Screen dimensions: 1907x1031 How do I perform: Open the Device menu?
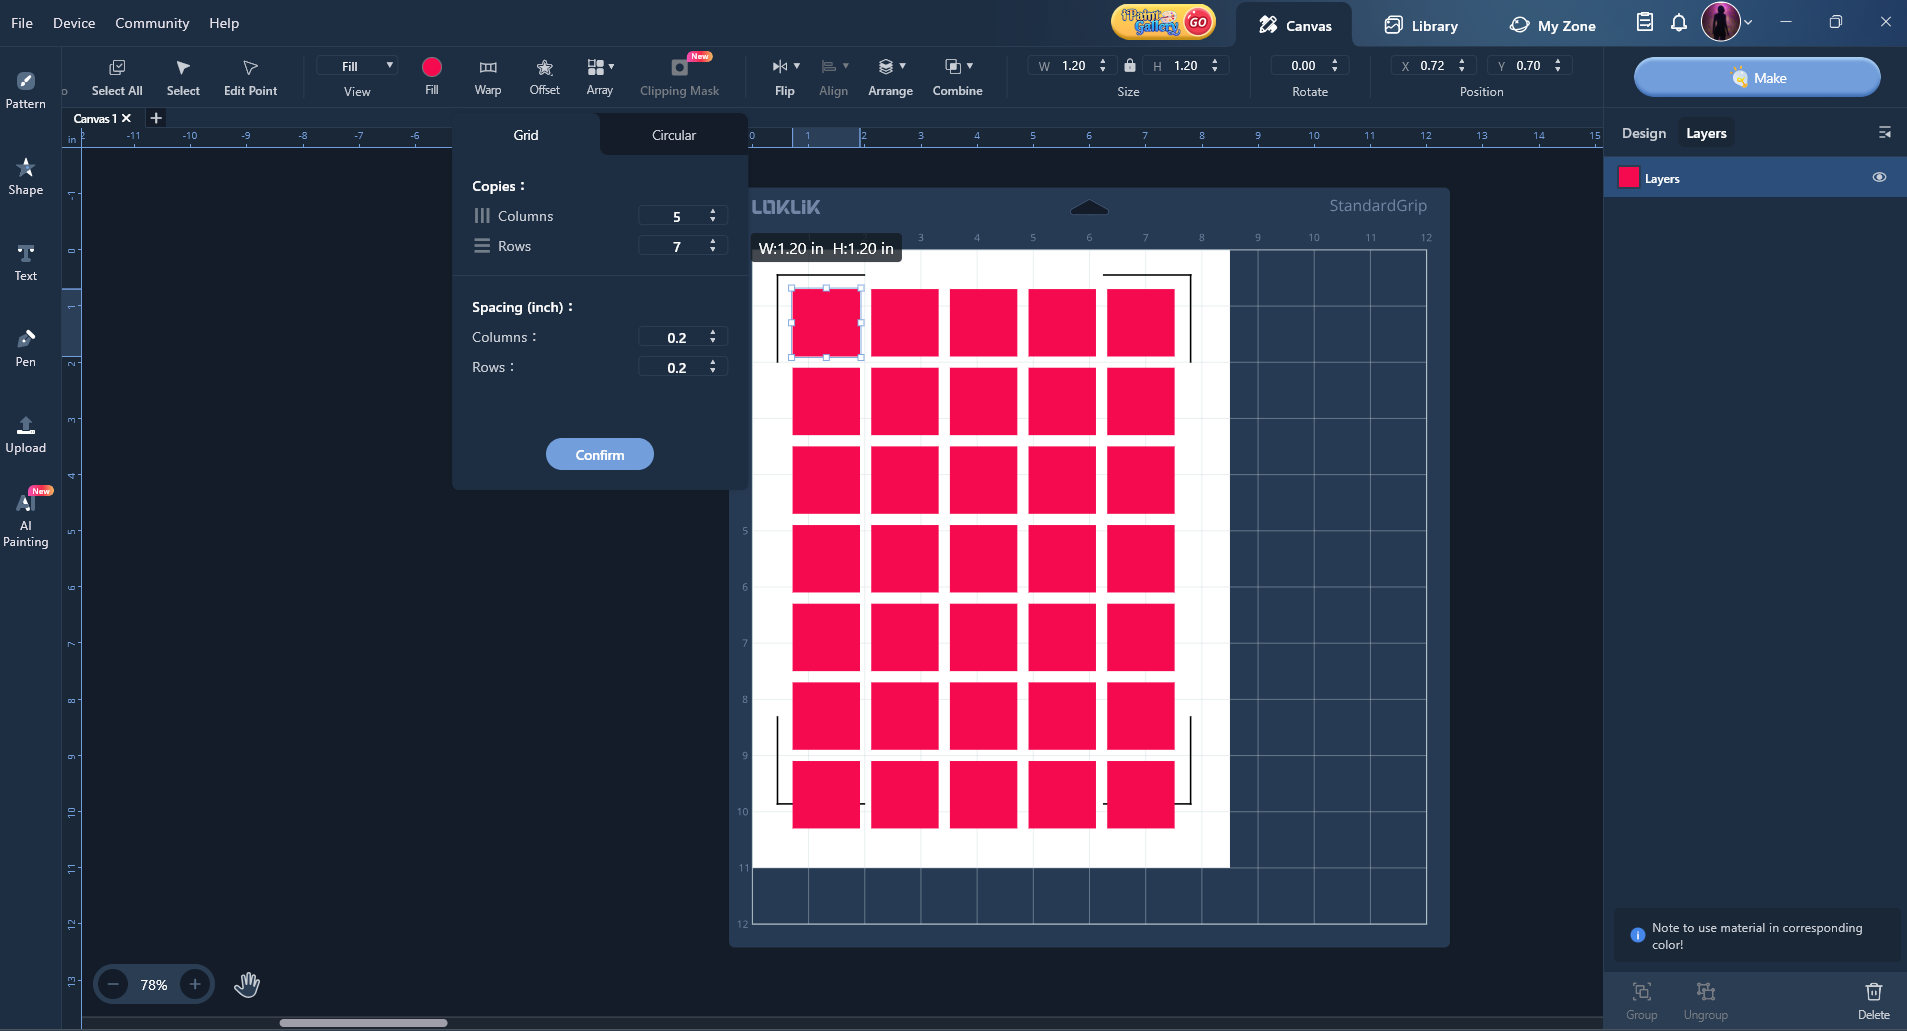click(x=74, y=23)
